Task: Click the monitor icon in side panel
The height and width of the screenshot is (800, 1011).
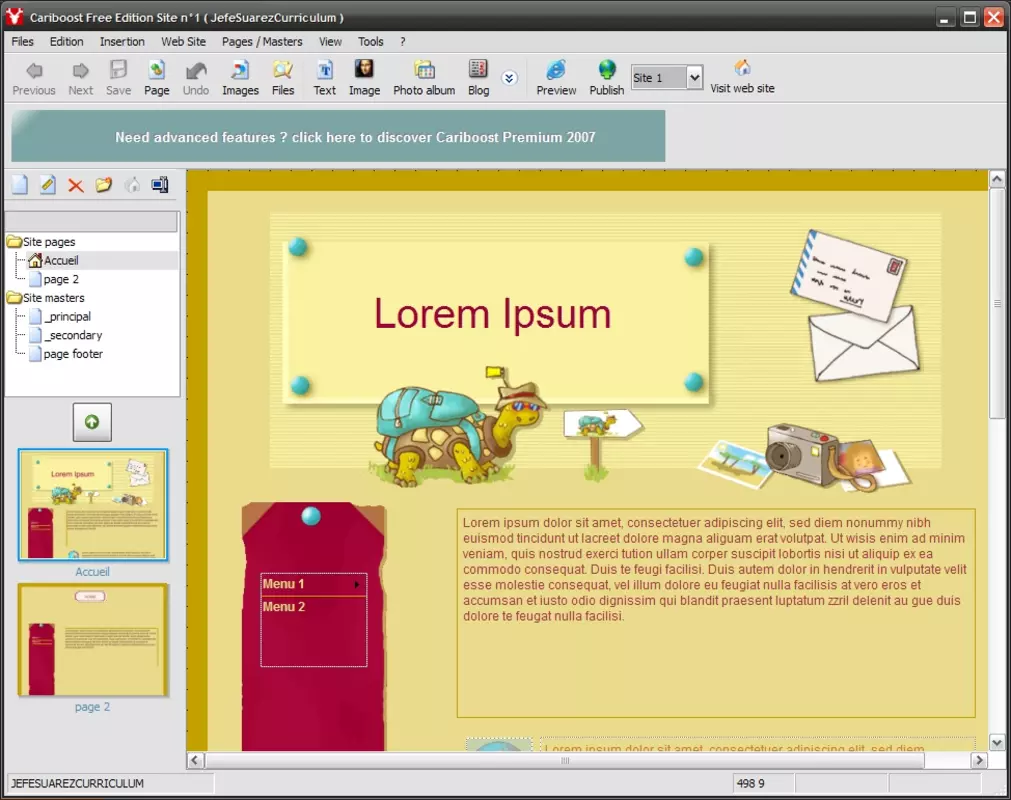Action: pos(160,185)
